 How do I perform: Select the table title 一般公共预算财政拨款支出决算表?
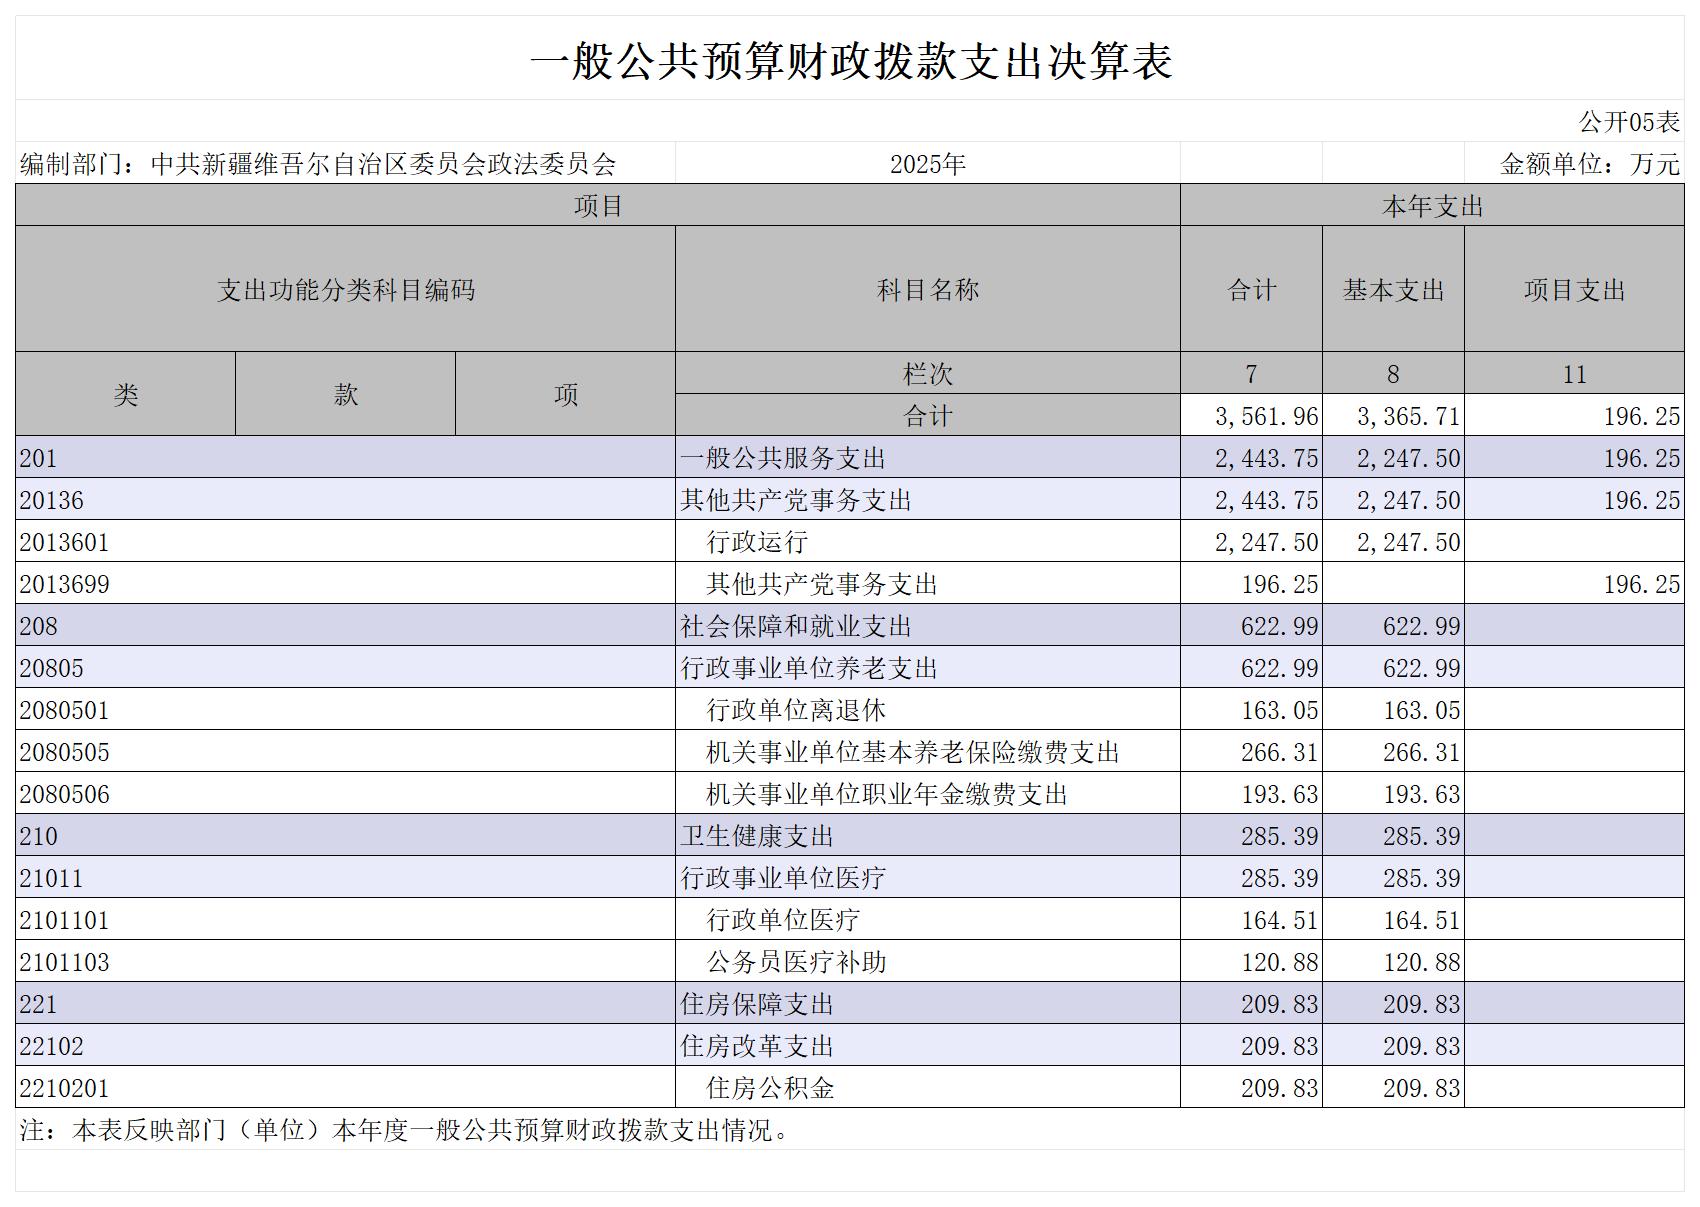(850, 61)
